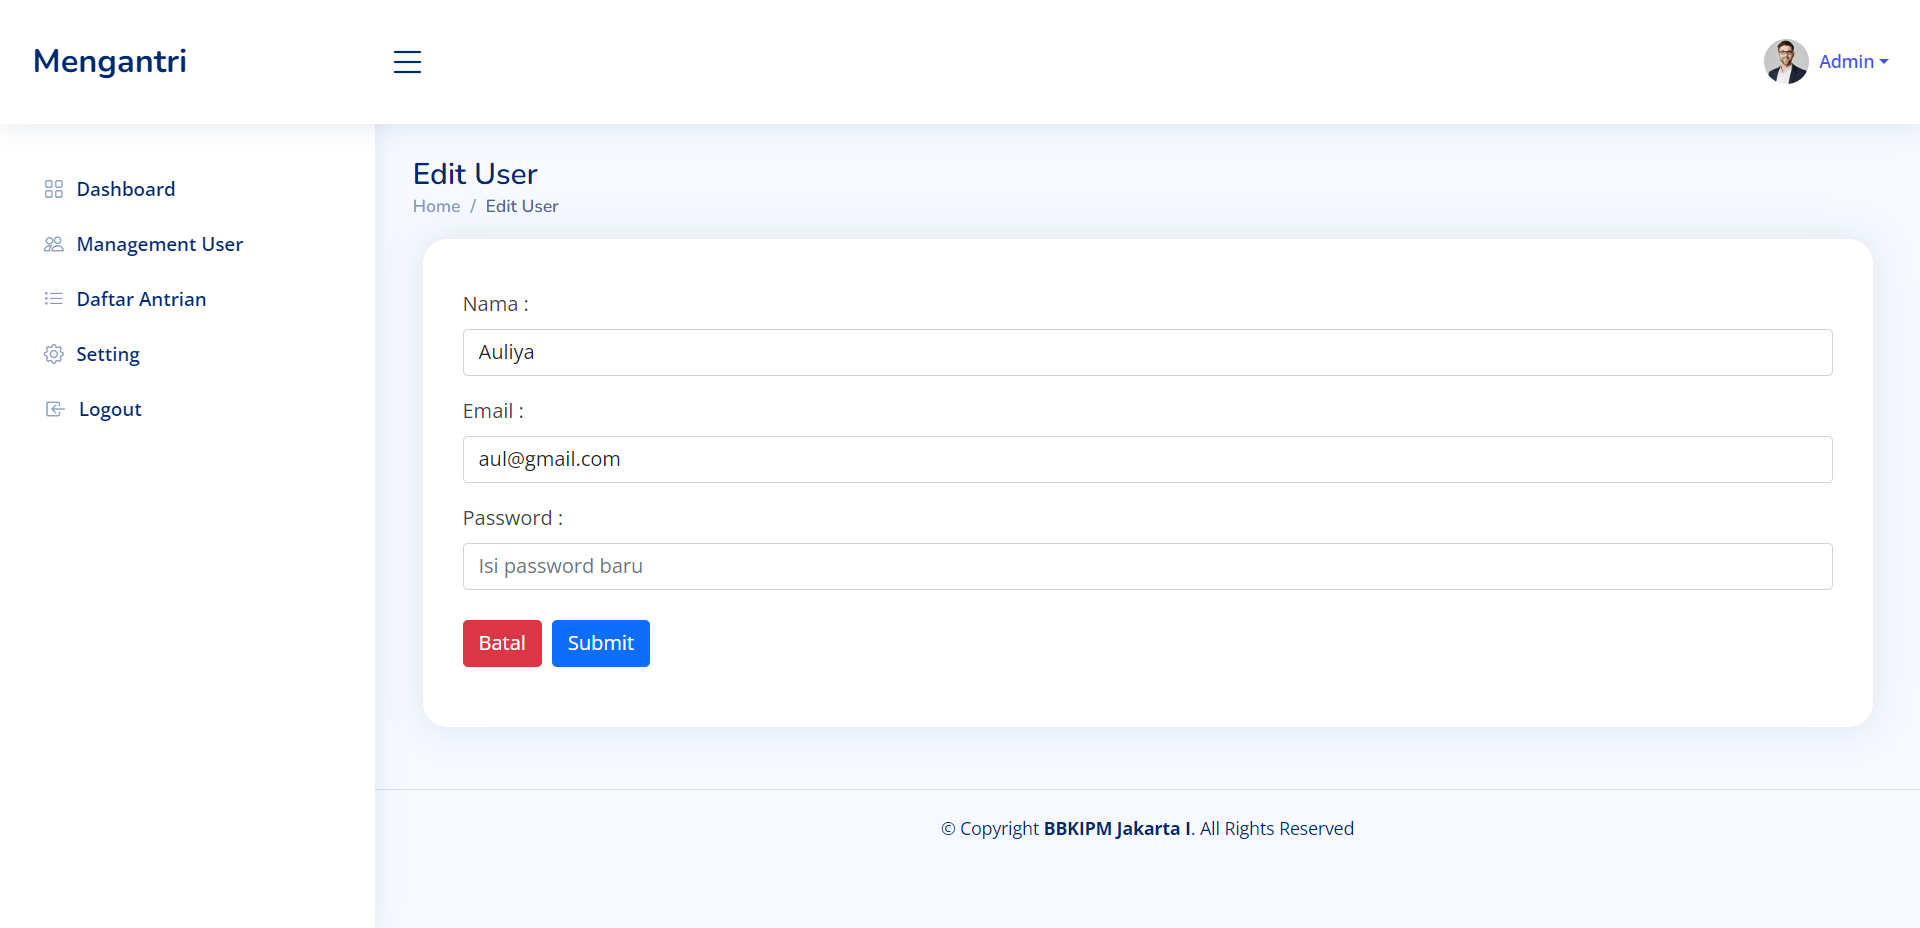Click the Nama : label
The height and width of the screenshot is (928, 1920).
pos(496,304)
